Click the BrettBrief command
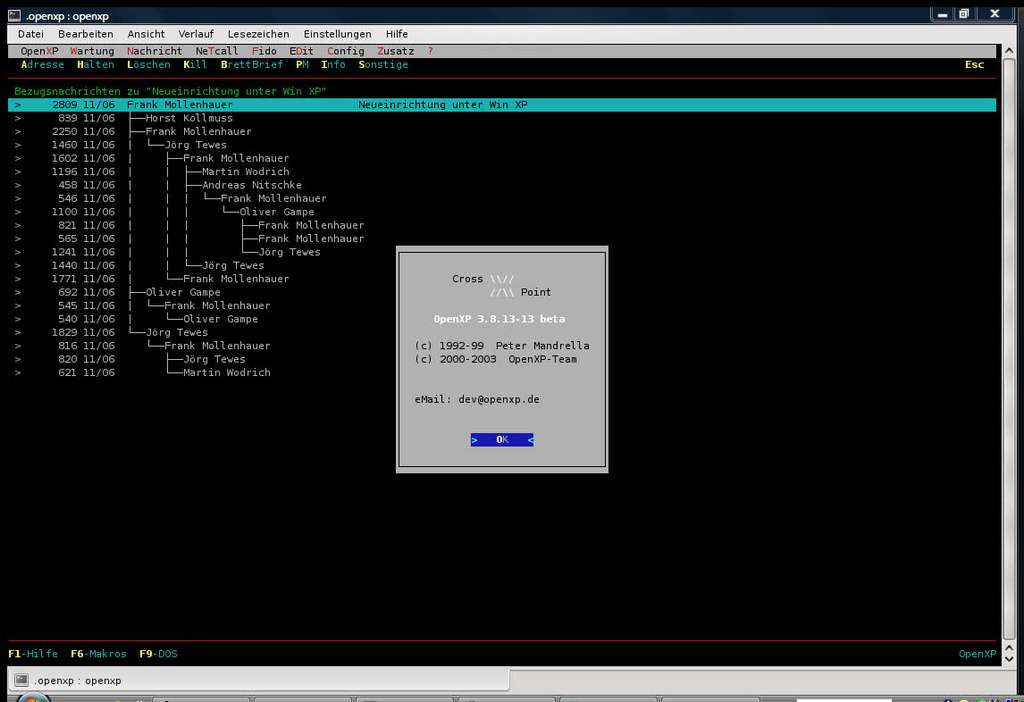Viewport: 1024px width, 702px height. (251, 65)
